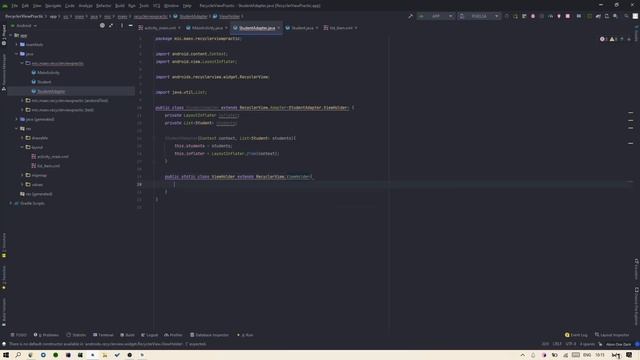Image resolution: width=640 pixels, height=360 pixels.
Task: Switch to the list_item.xml editor tab
Action: click(341, 28)
